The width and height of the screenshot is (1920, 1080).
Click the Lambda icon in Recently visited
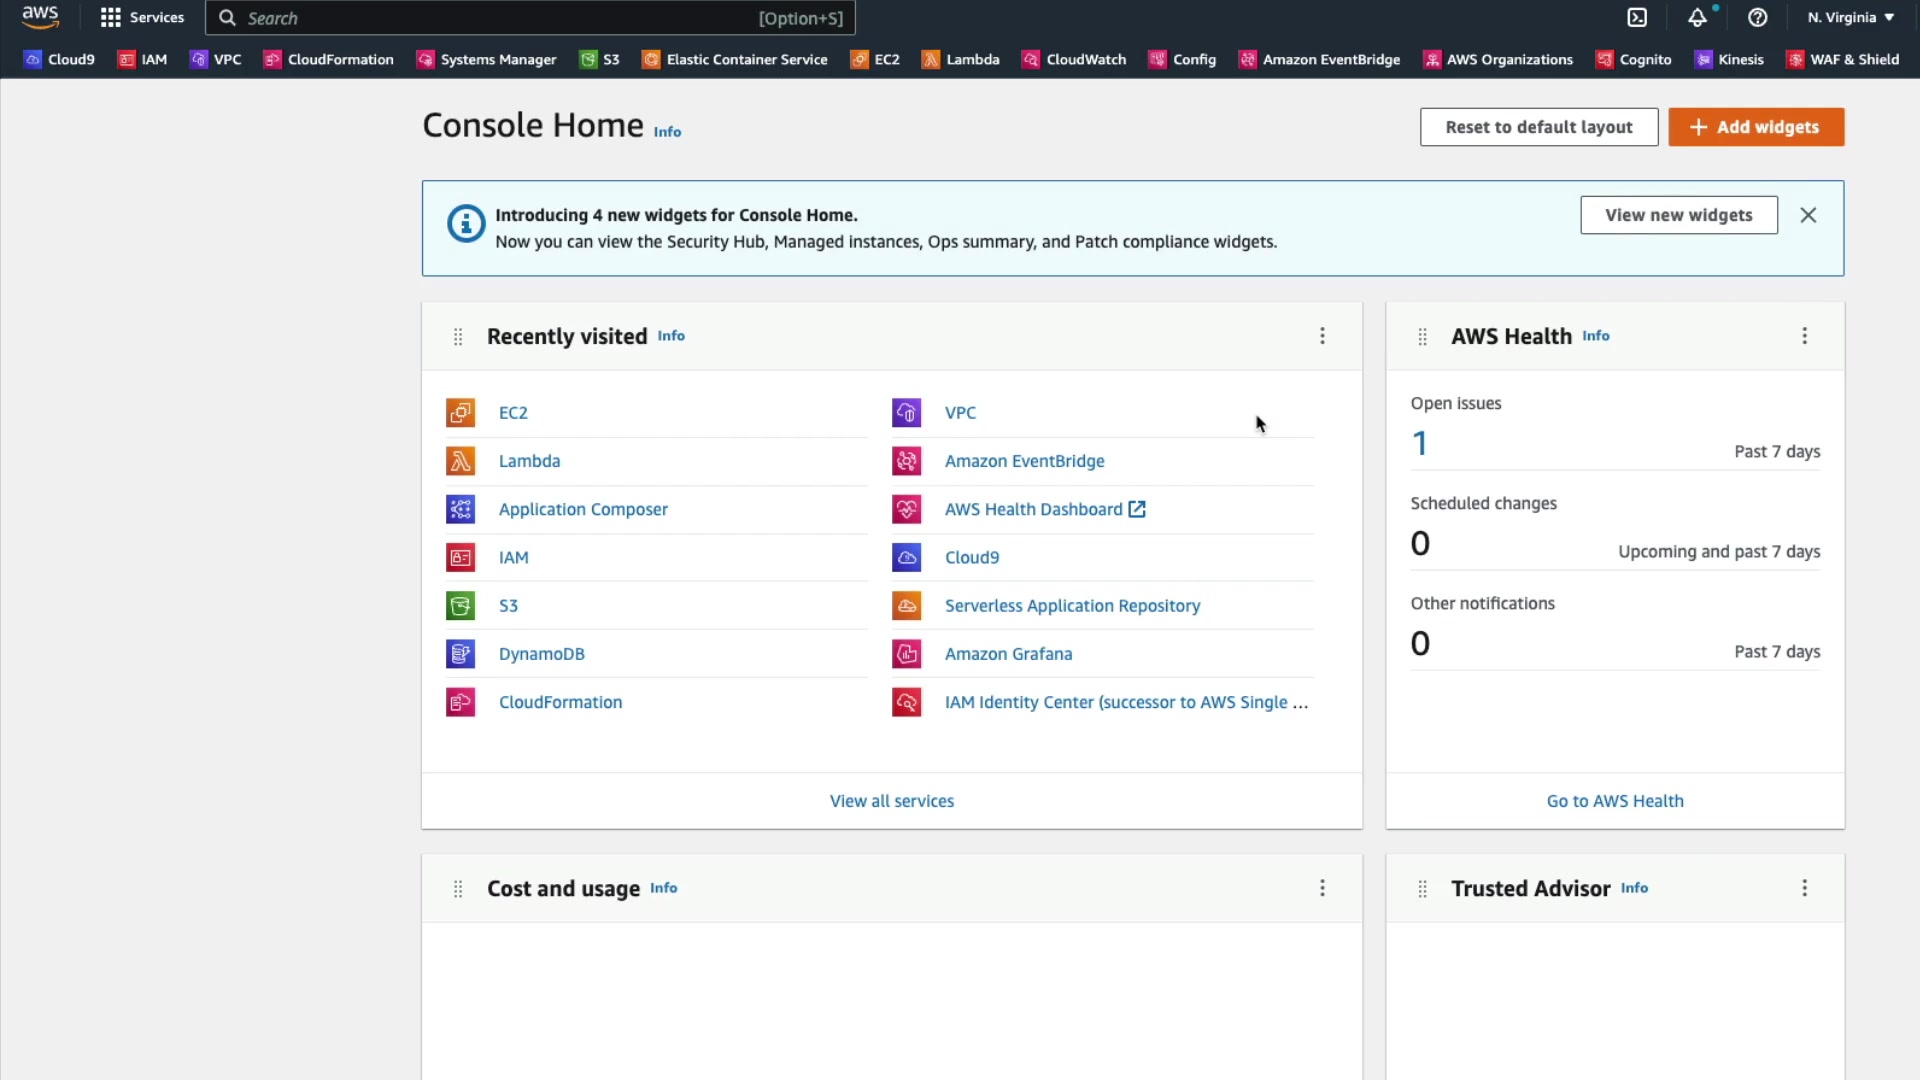(x=460, y=461)
